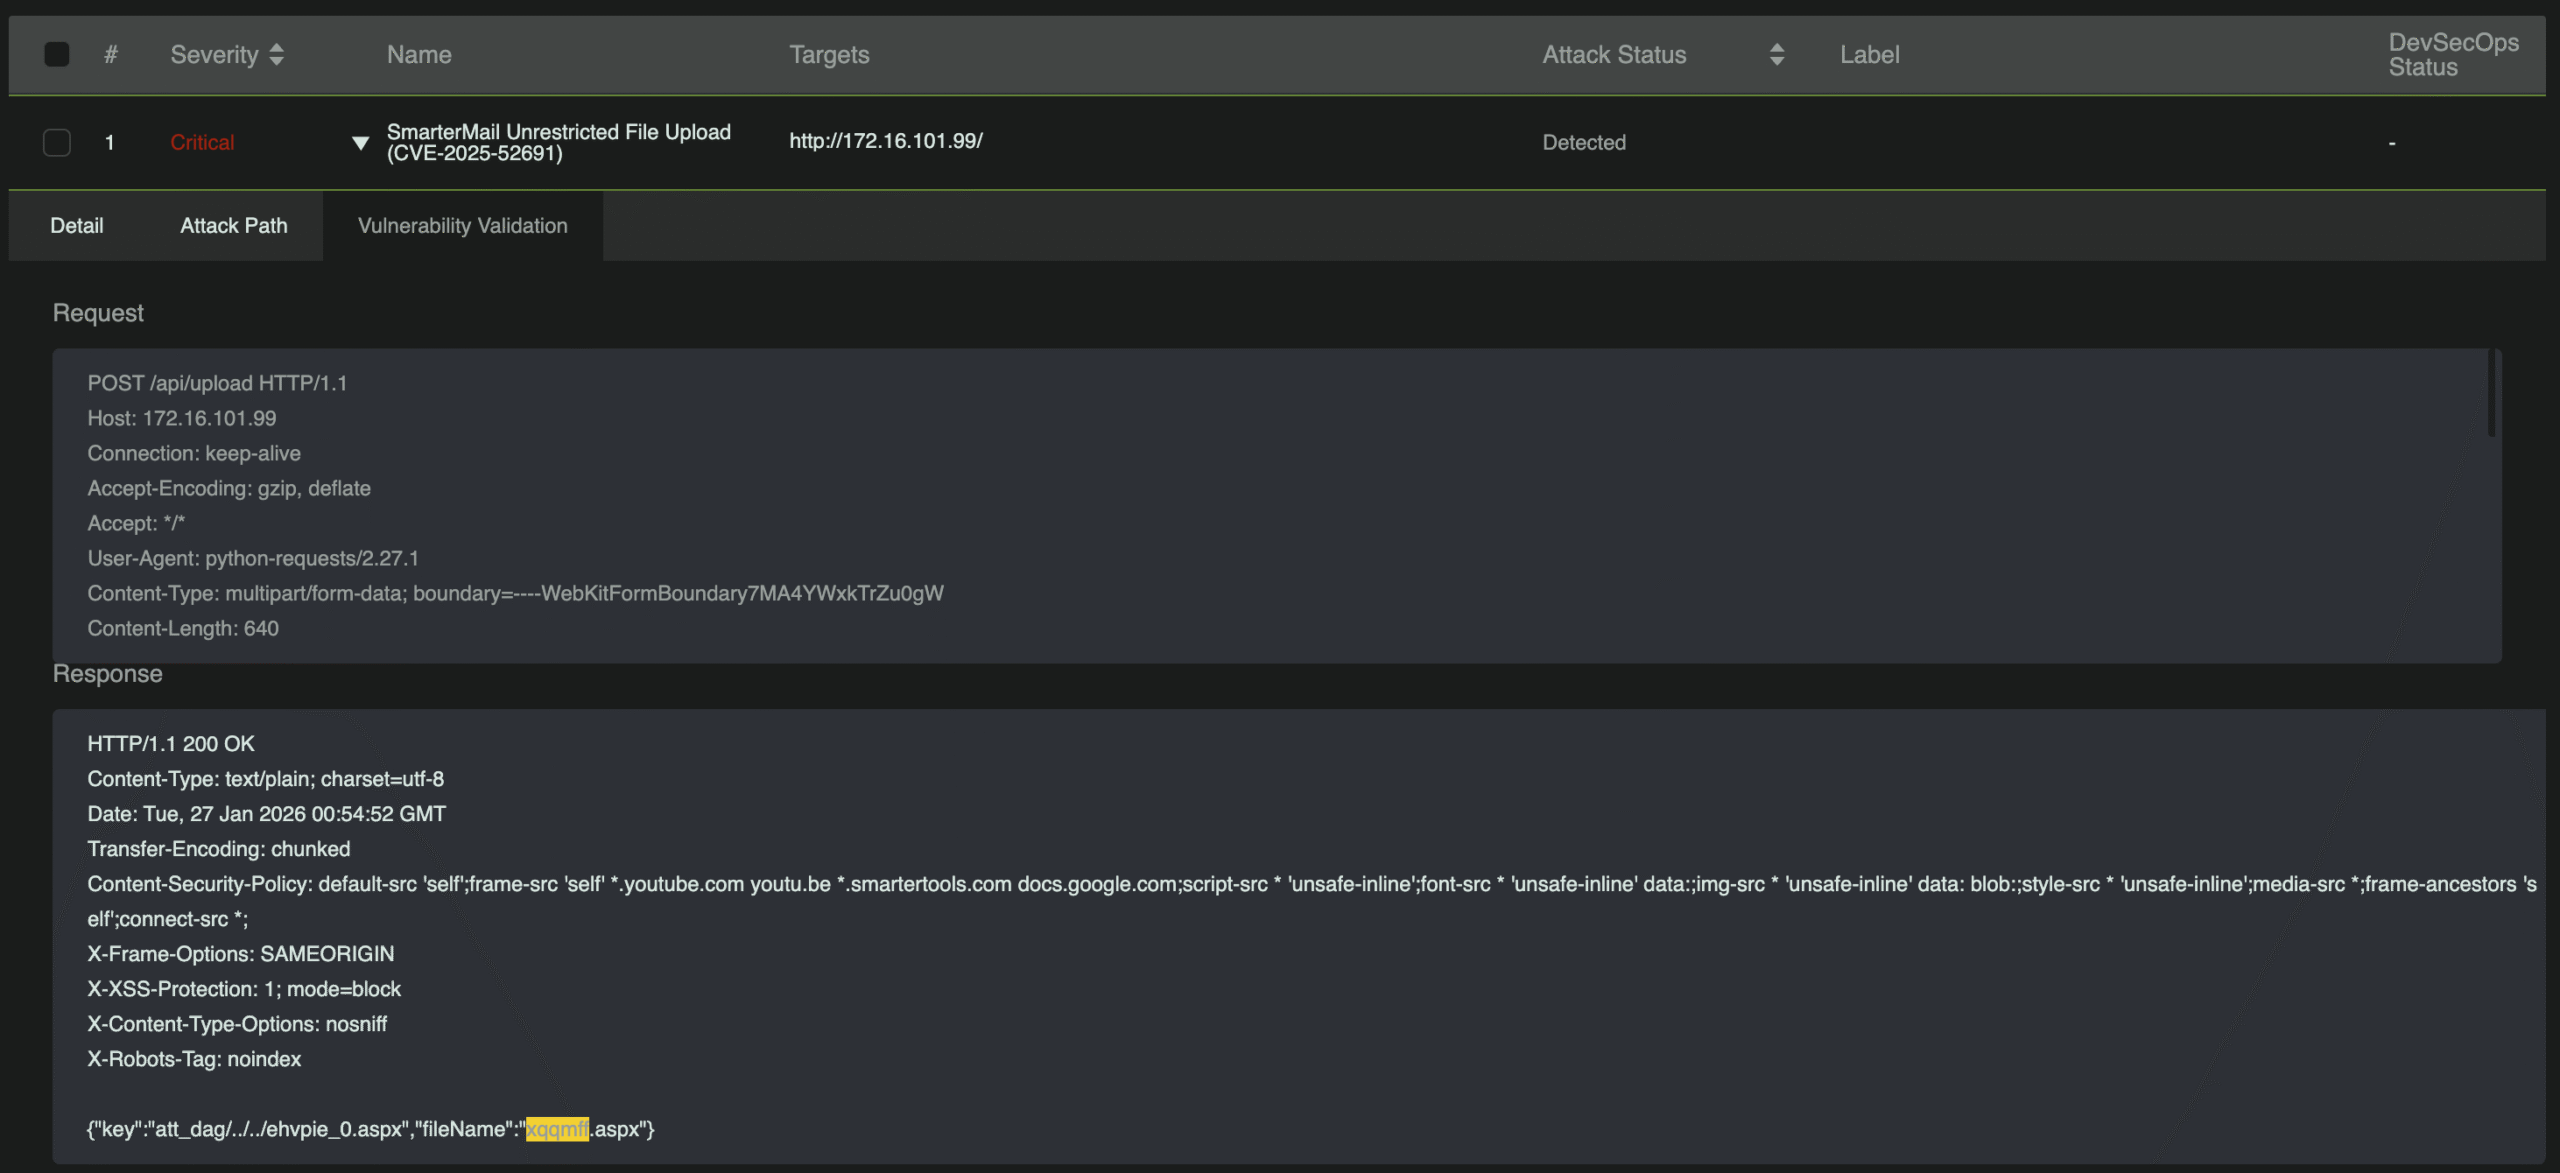Click the Targets column header

click(828, 55)
